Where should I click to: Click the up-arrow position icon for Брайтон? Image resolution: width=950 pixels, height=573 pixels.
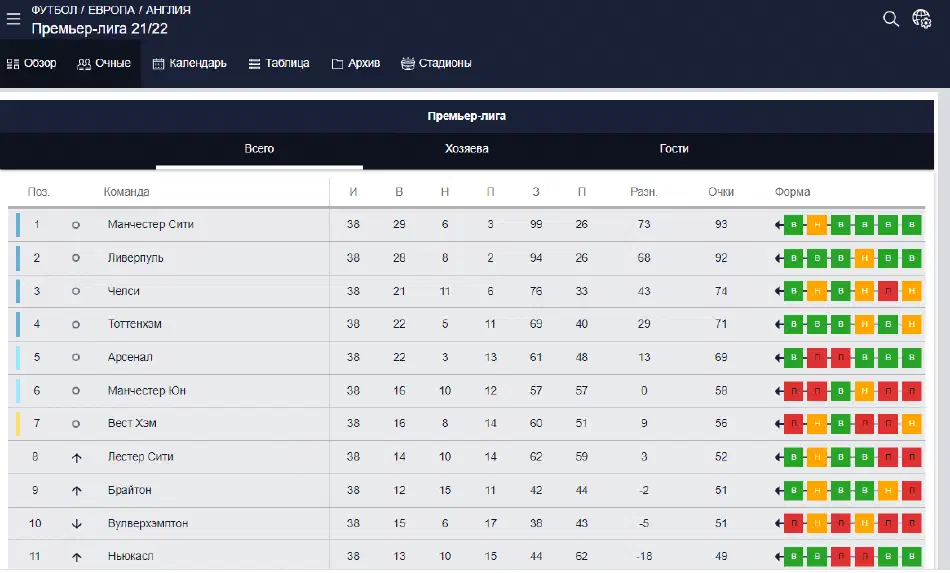point(76,491)
